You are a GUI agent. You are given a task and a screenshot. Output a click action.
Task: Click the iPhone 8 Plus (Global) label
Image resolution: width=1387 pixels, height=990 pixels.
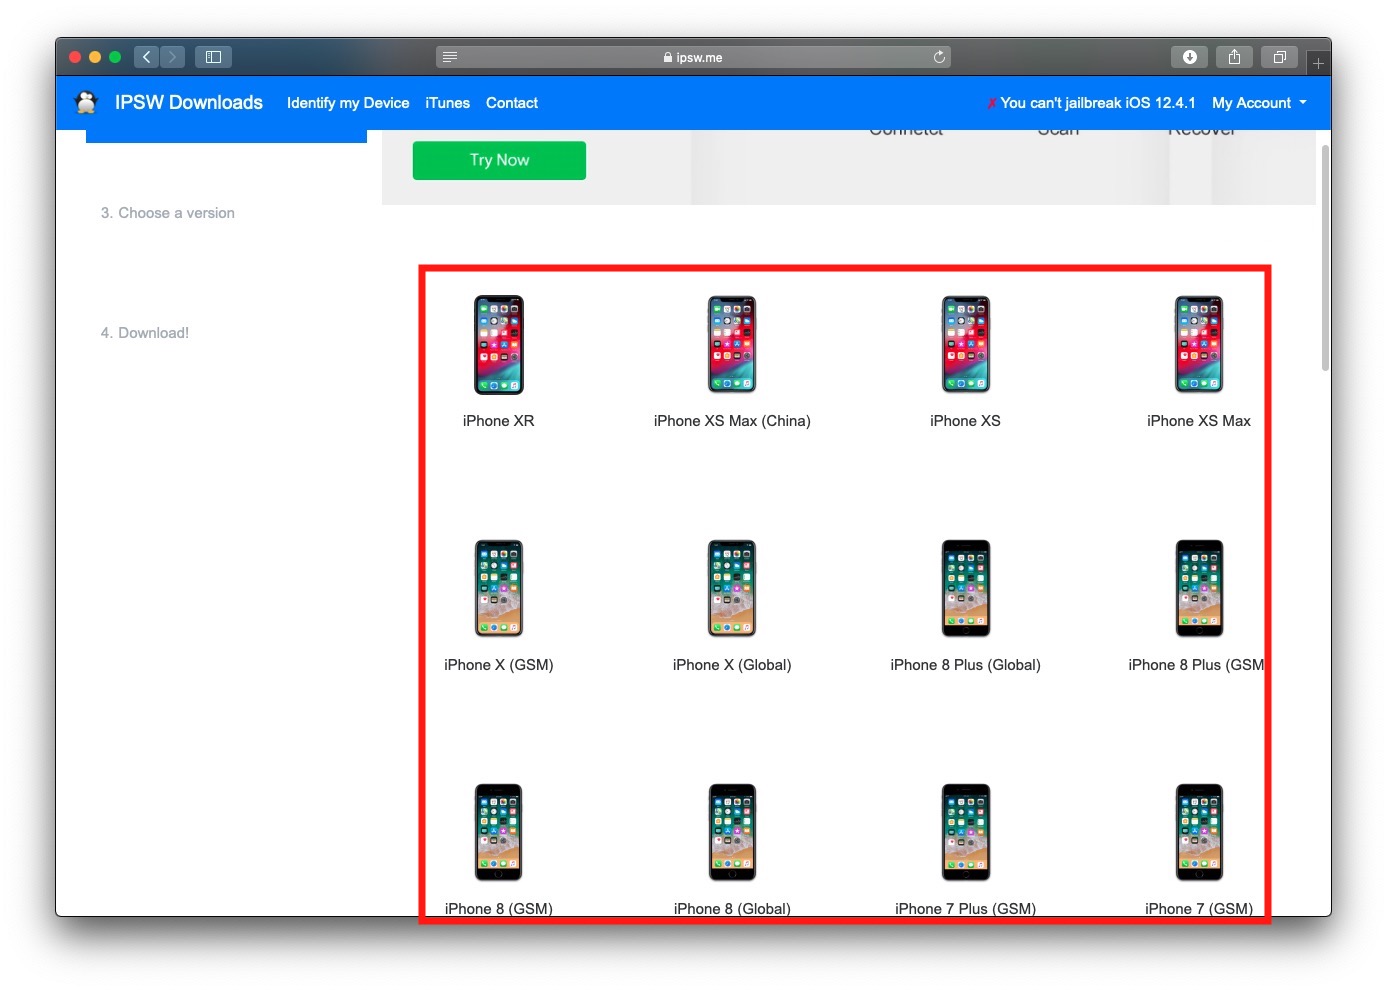pos(966,665)
